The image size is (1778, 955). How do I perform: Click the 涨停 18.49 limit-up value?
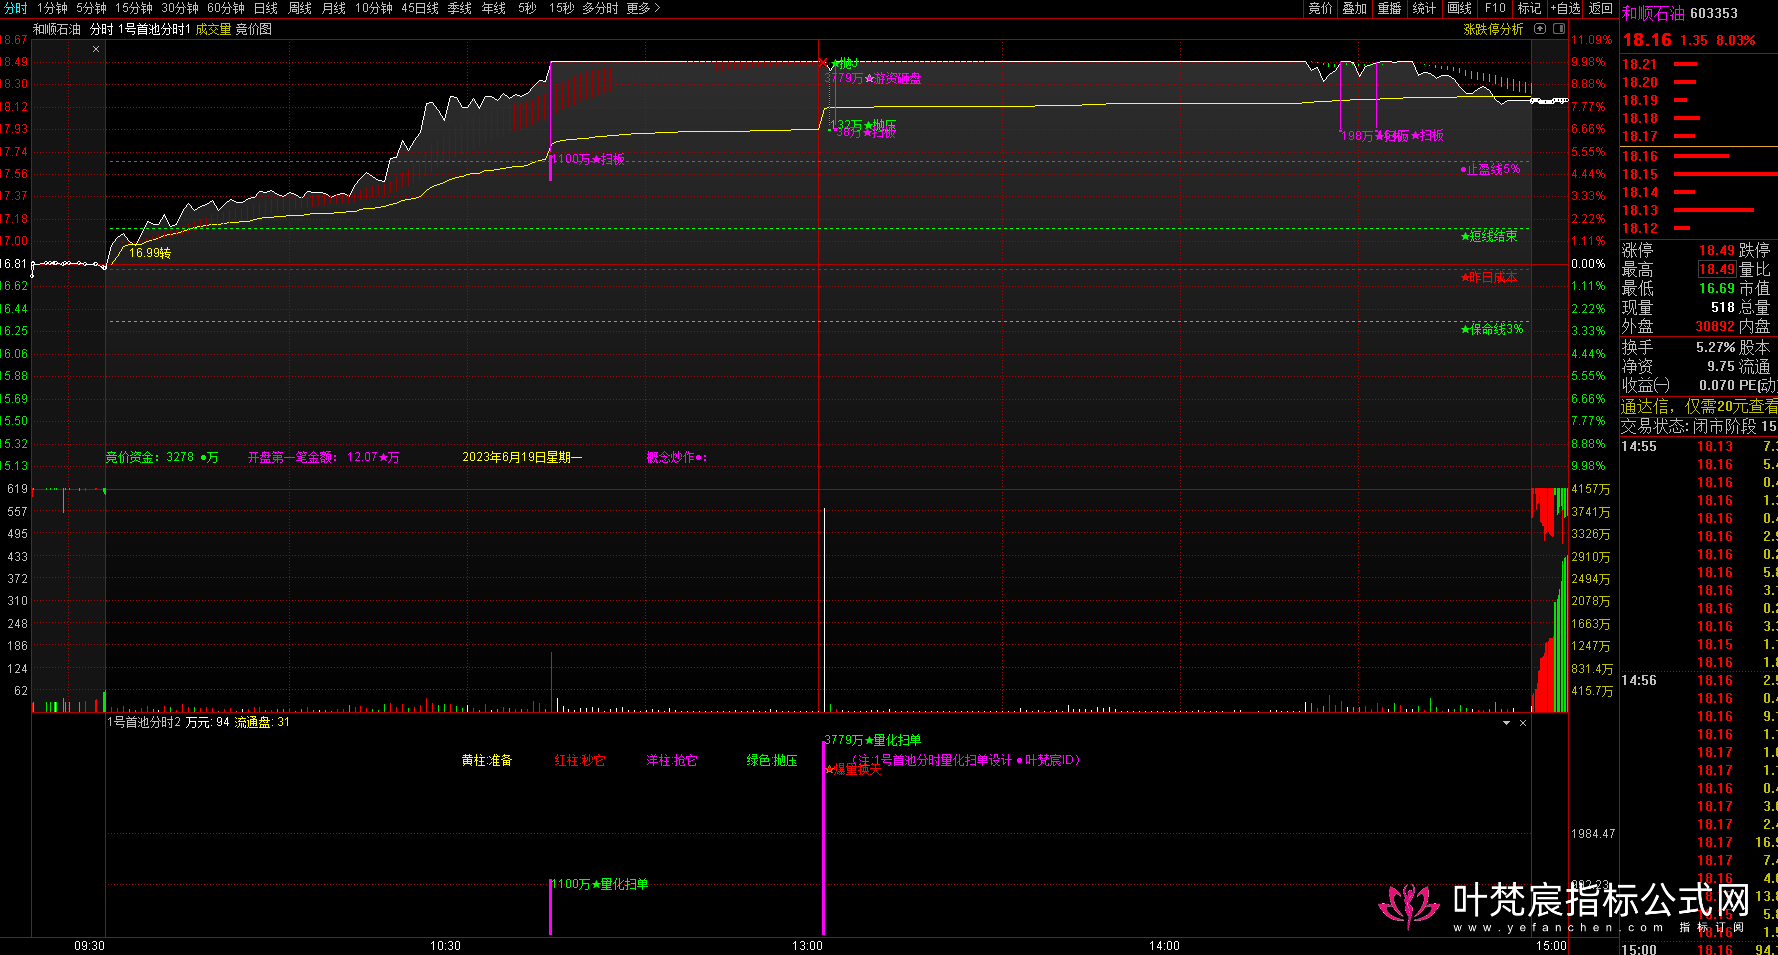pos(1716,250)
